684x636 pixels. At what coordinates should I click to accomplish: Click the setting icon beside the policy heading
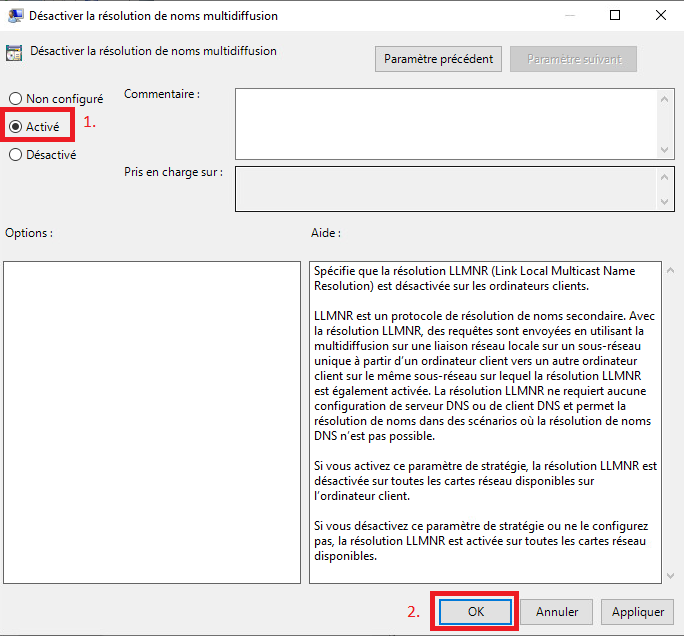pos(14,52)
